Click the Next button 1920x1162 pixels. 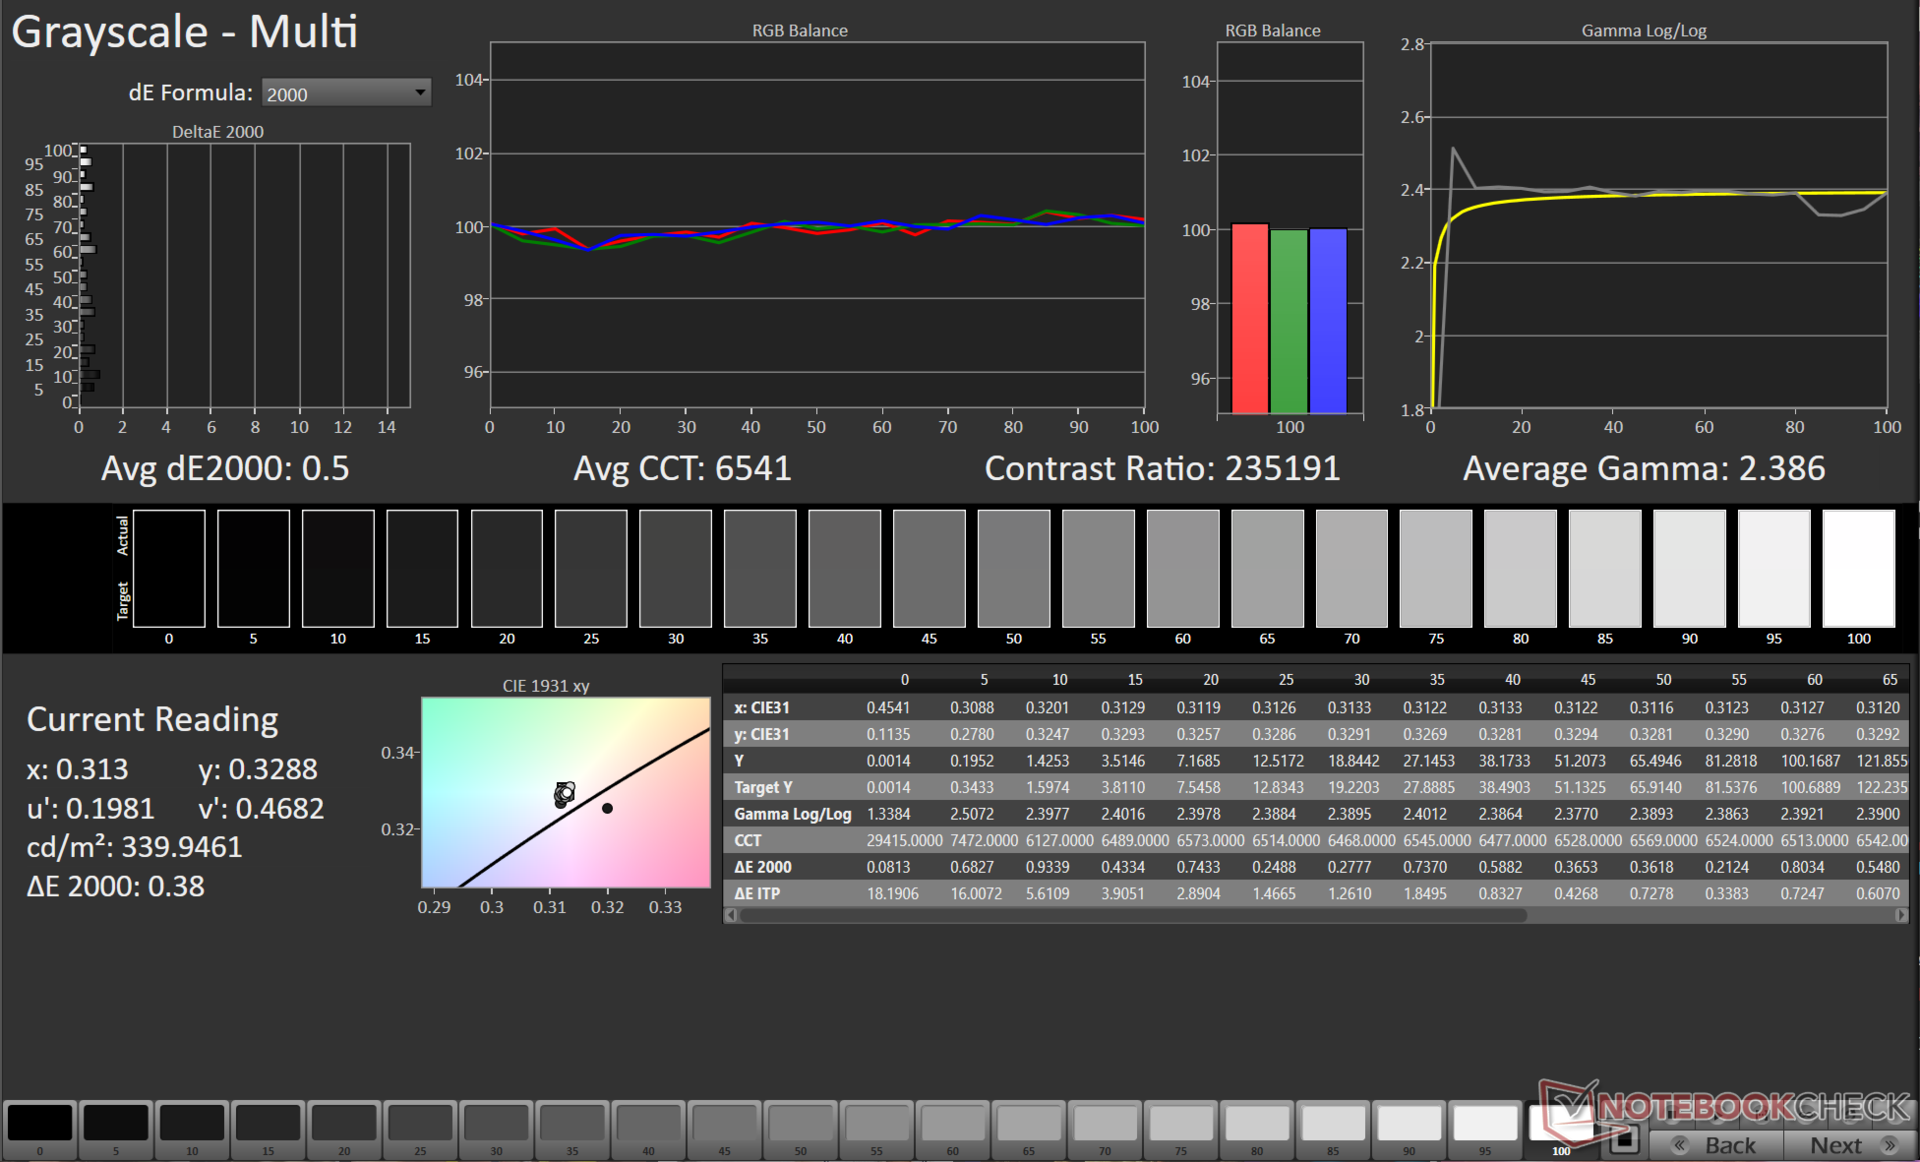coord(1836,1145)
